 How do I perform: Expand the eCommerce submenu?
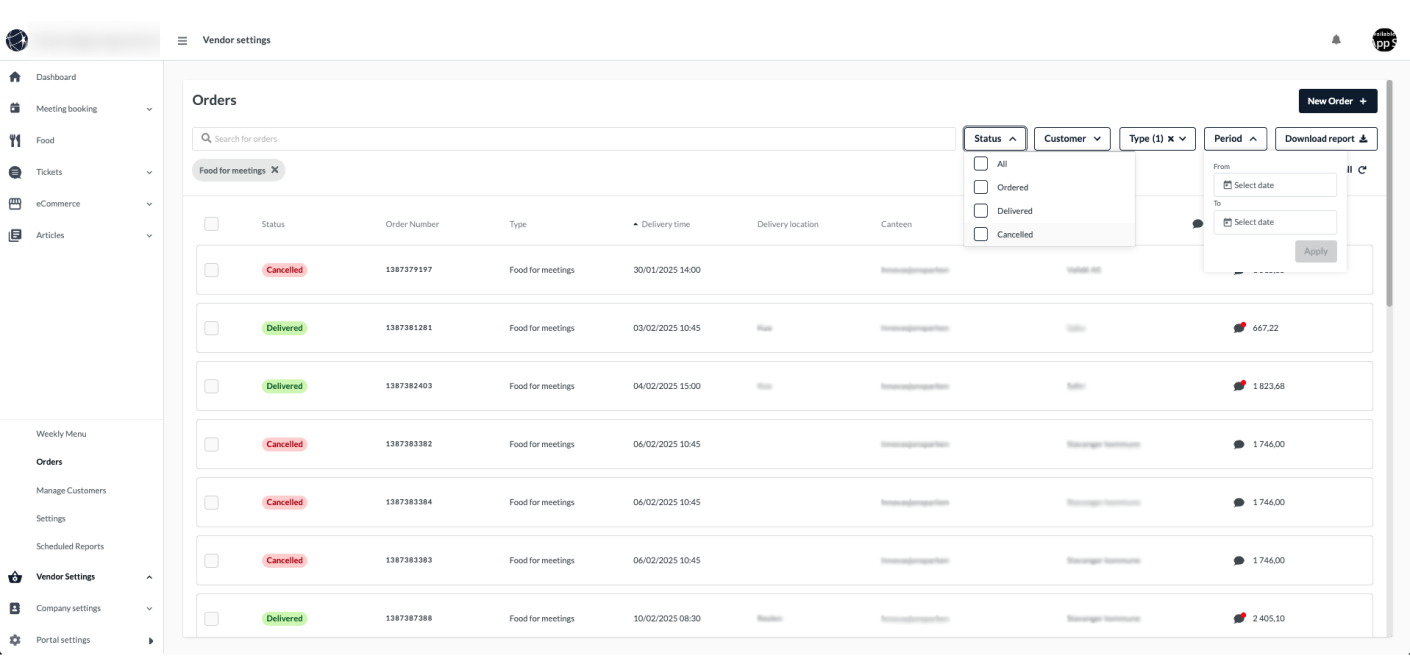click(149, 204)
